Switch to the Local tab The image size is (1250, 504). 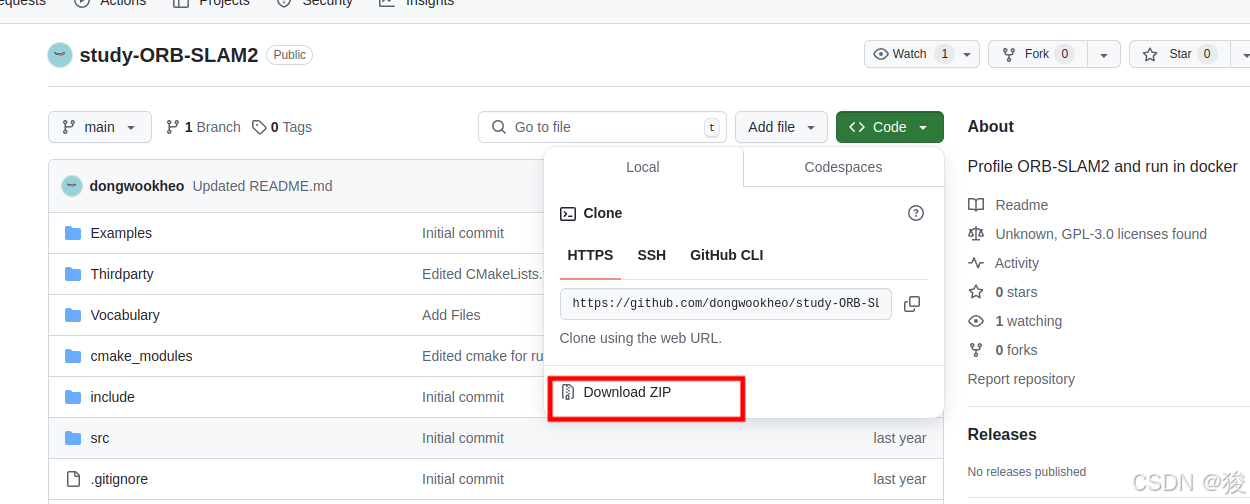(643, 167)
